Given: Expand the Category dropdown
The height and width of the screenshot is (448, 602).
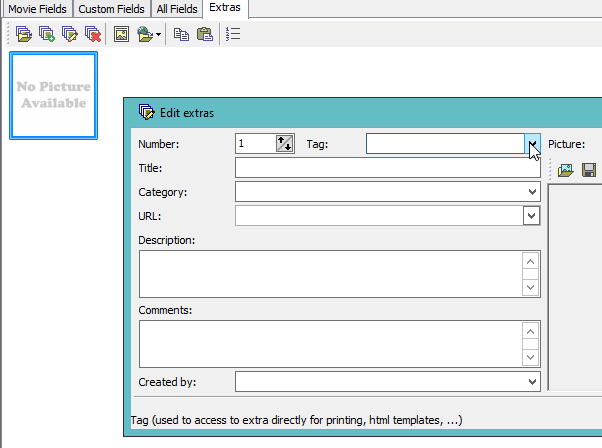Looking at the screenshot, I should click(532, 191).
